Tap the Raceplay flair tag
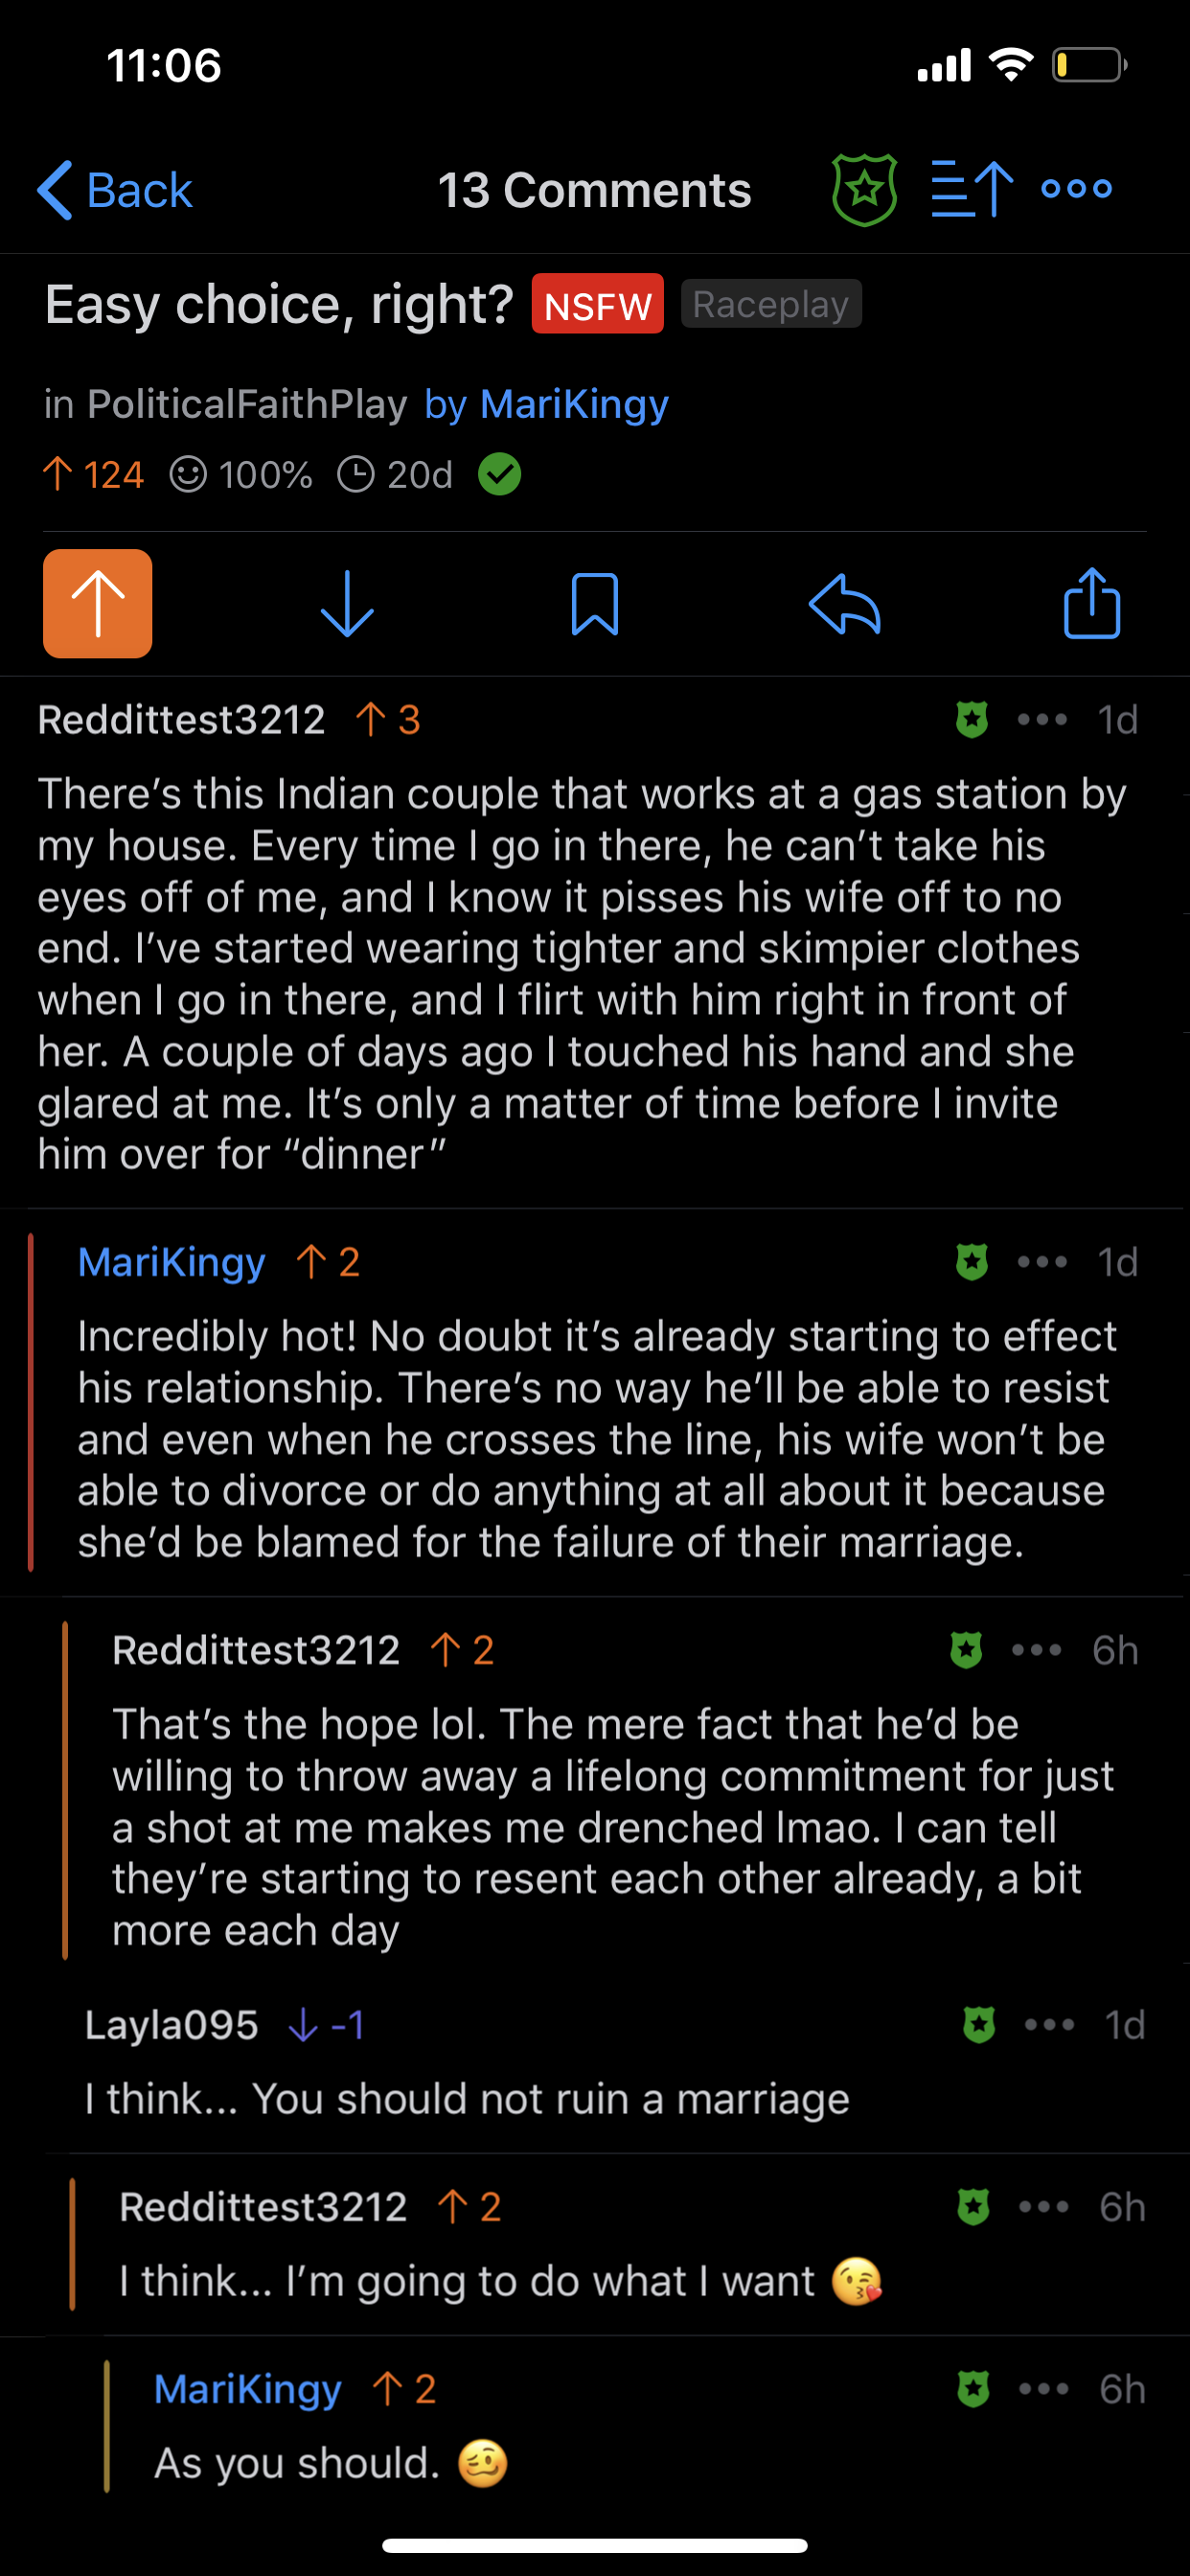Image resolution: width=1190 pixels, height=2576 pixels. (770, 304)
